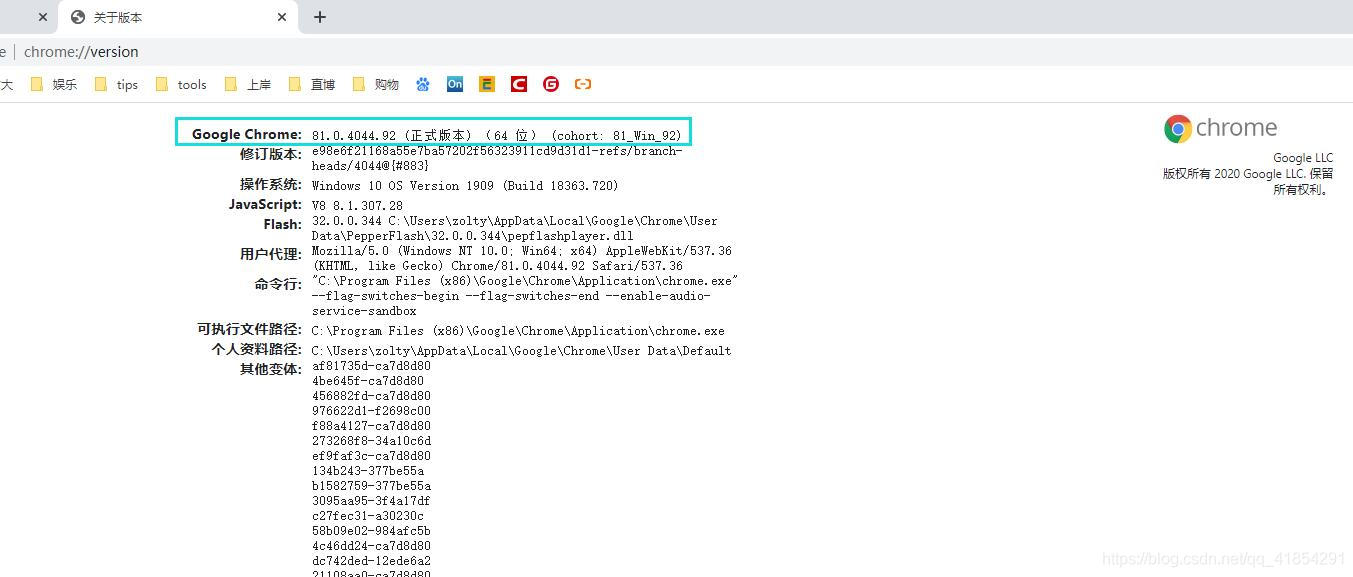This screenshot has width=1353, height=577.
Task: Open the tips bookmark folder
Action: [x=116, y=85]
